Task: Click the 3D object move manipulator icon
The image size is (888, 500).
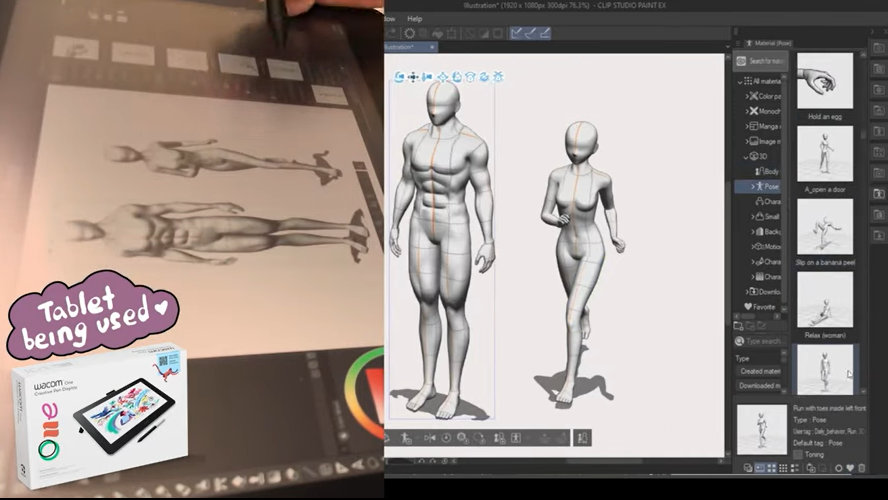Action: (442, 77)
